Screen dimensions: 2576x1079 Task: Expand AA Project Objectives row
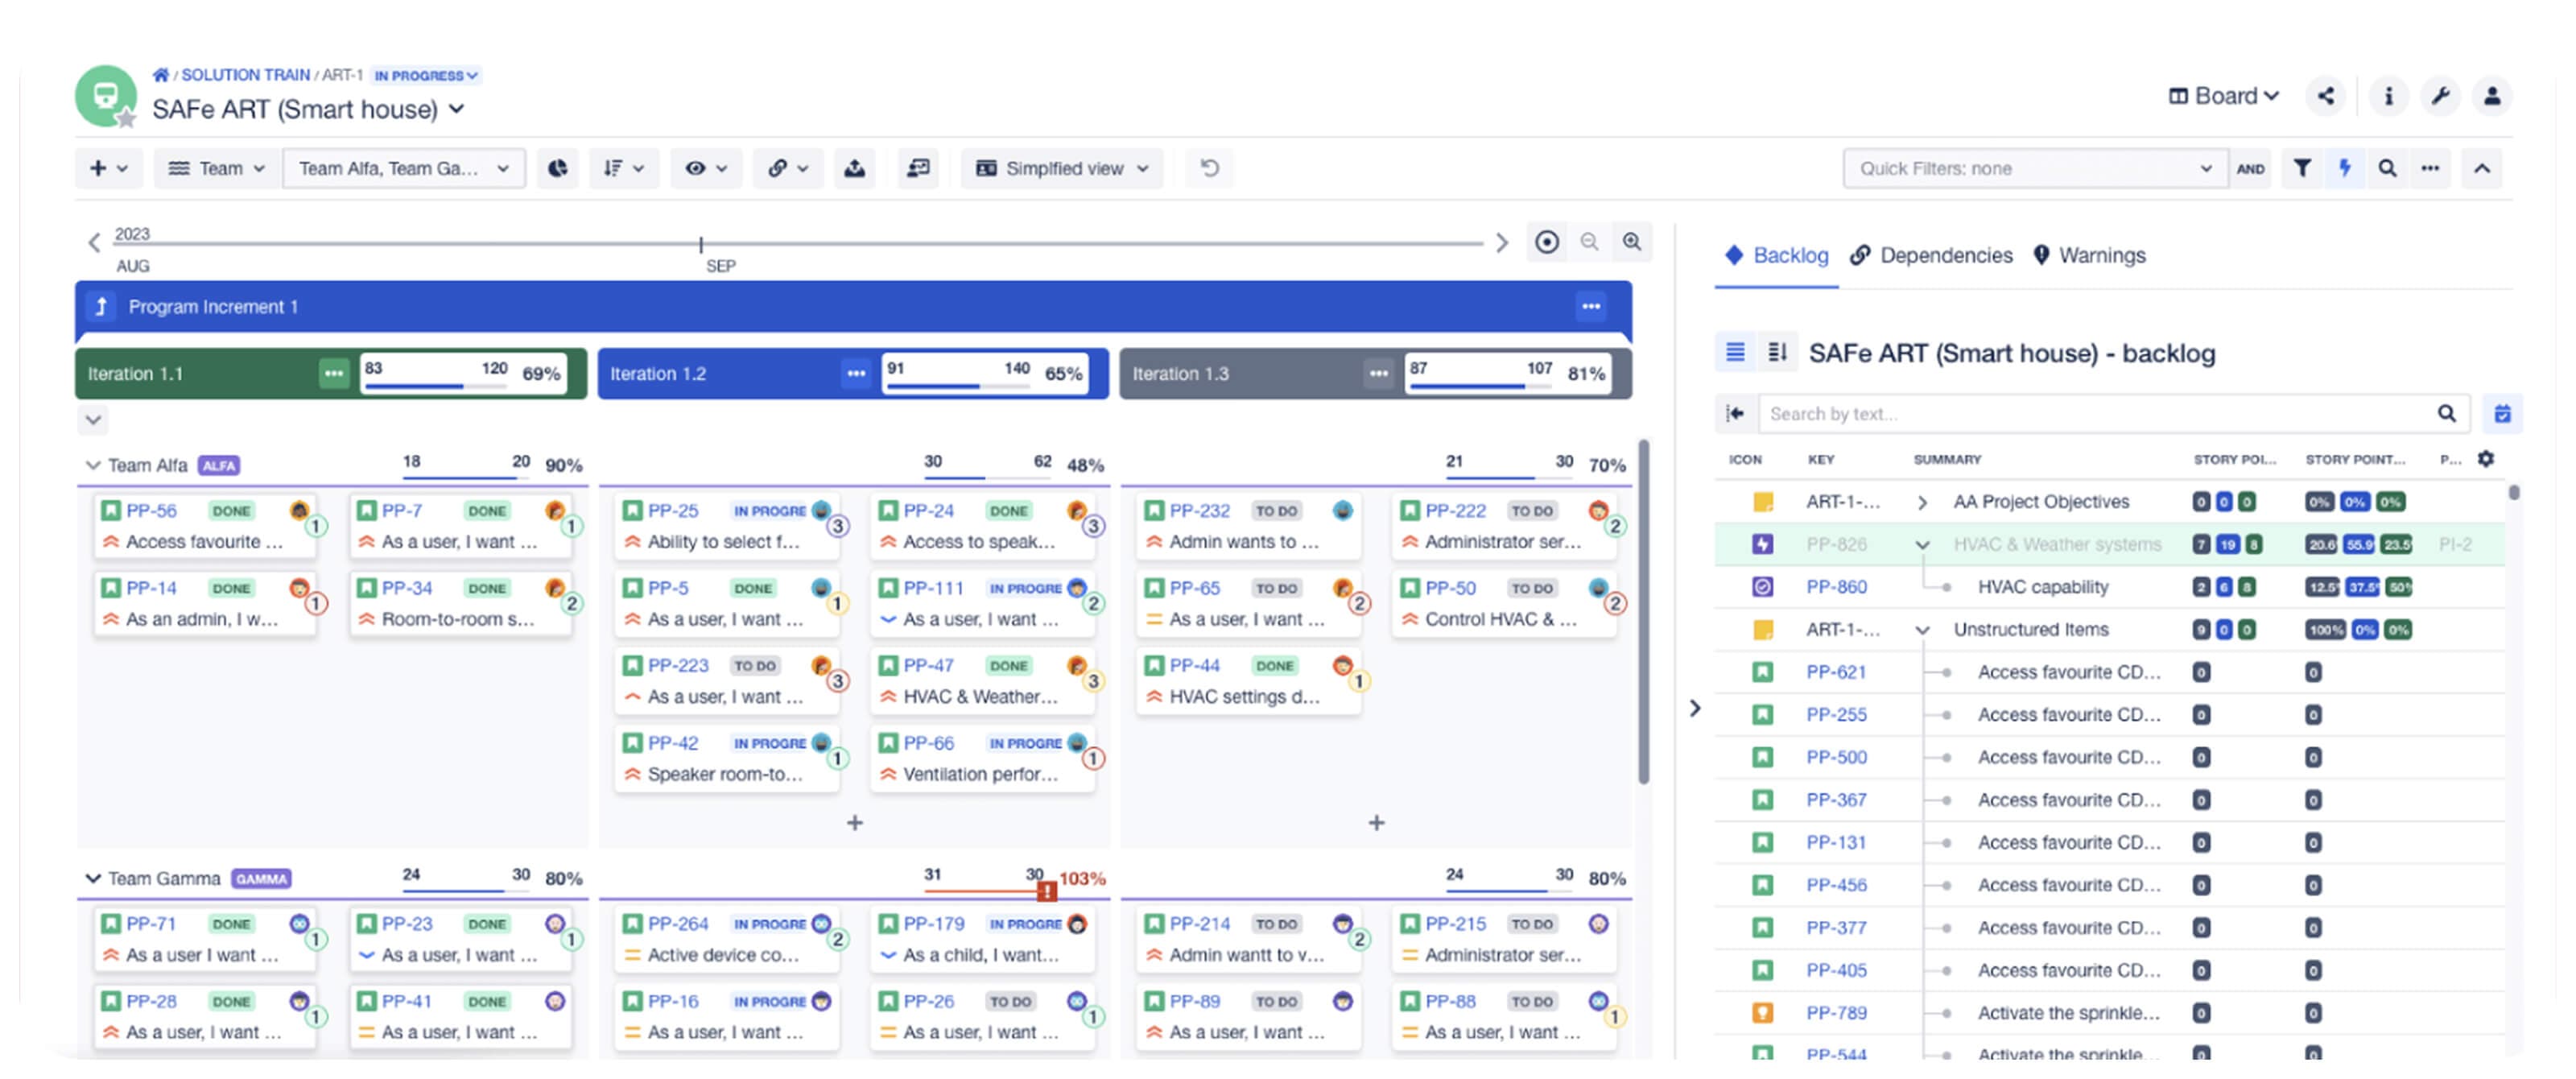click(x=1921, y=502)
